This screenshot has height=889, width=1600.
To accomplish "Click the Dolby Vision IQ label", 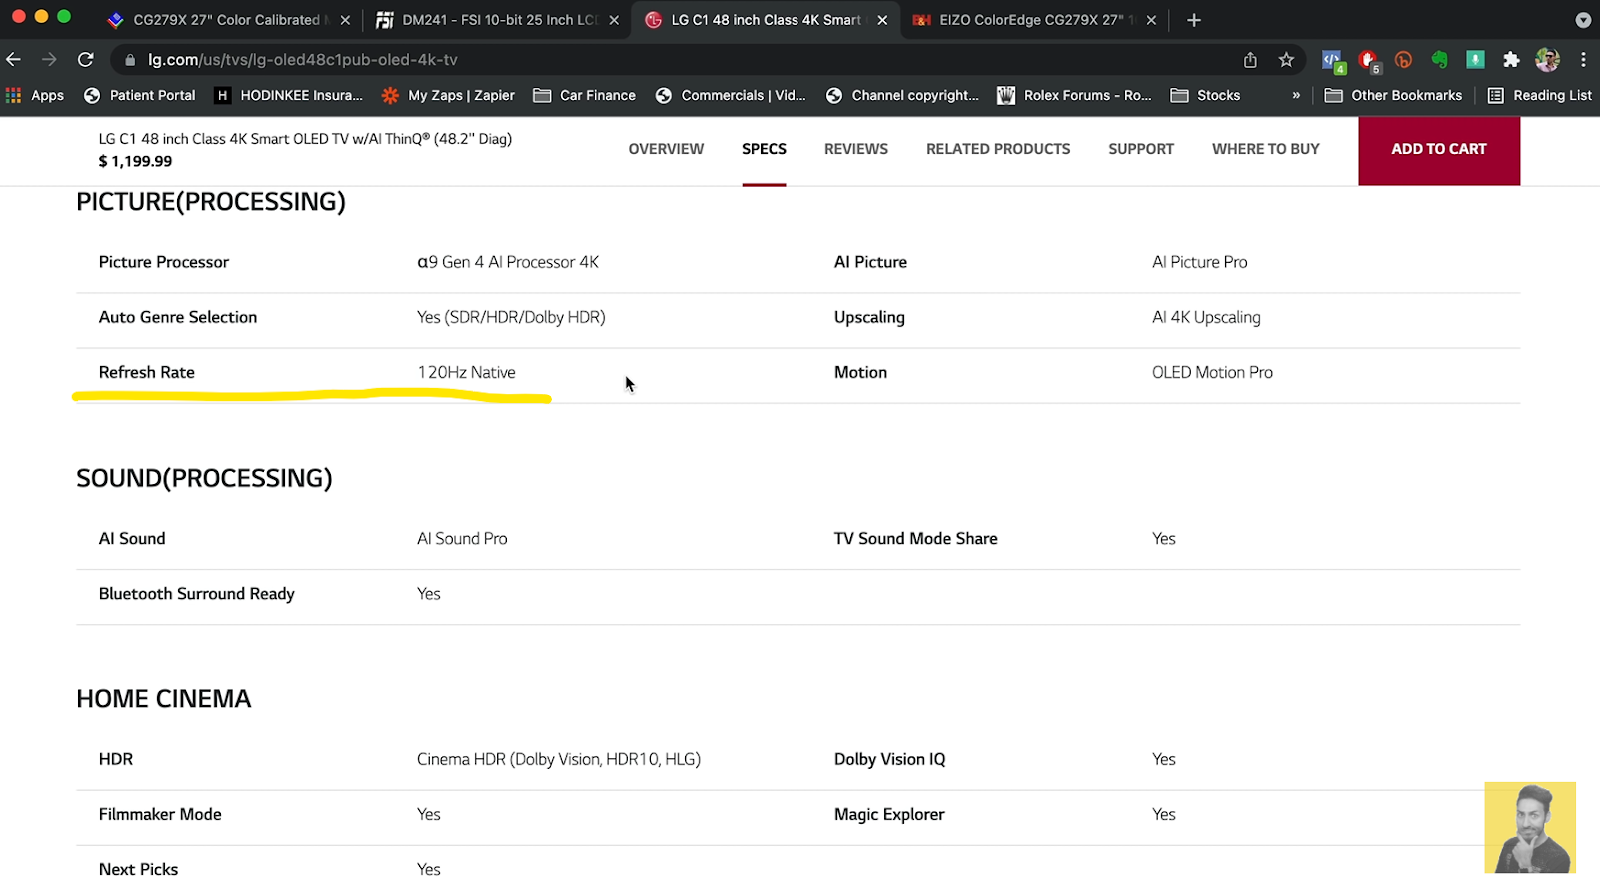I will coord(890,759).
